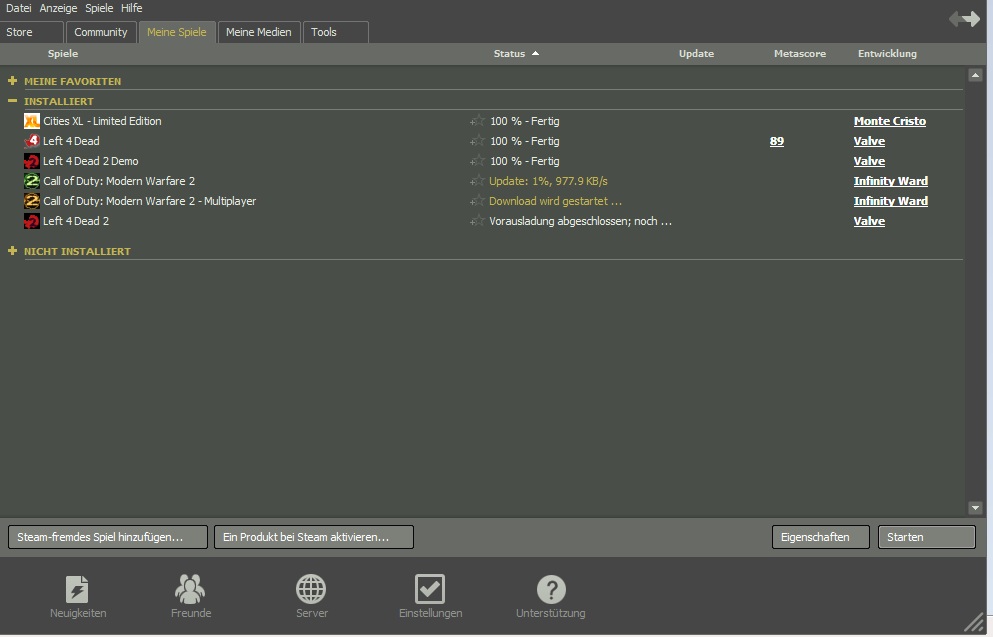Click the Modern Warfare 2 Multiplayer icon
993x637 pixels.
[x=32, y=201]
